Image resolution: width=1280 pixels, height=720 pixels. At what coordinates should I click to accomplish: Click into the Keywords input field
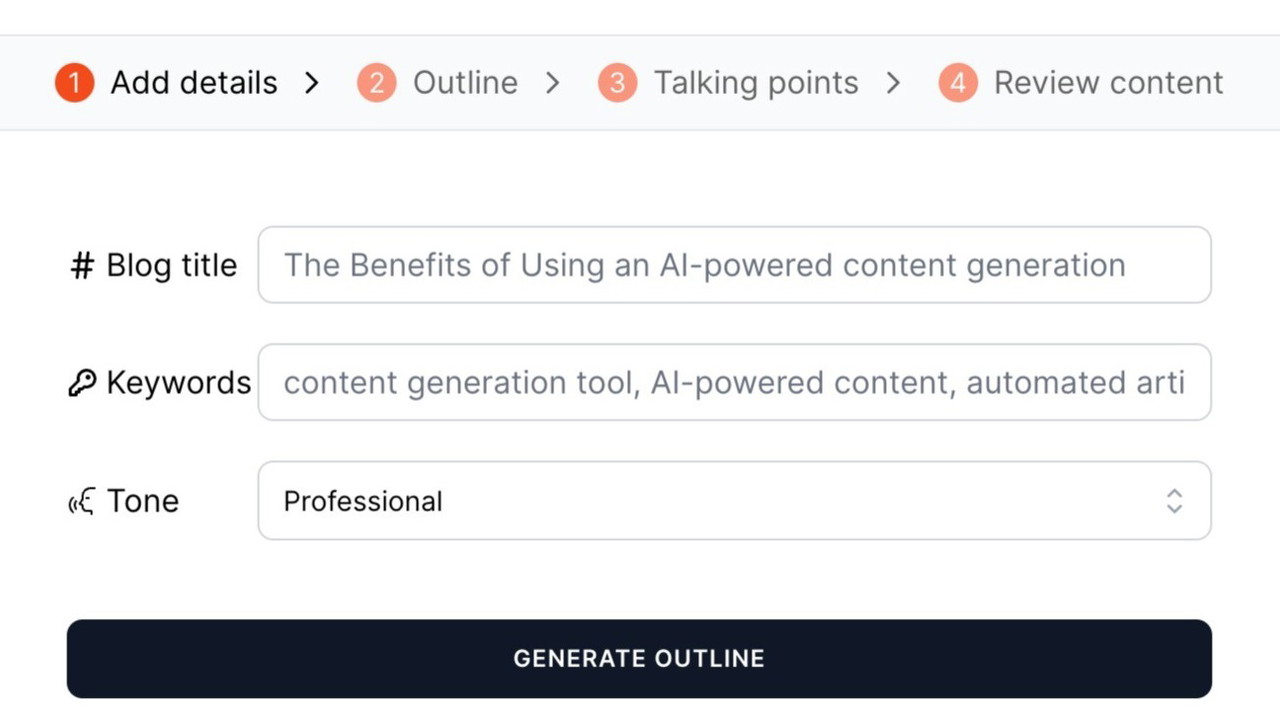tap(734, 383)
